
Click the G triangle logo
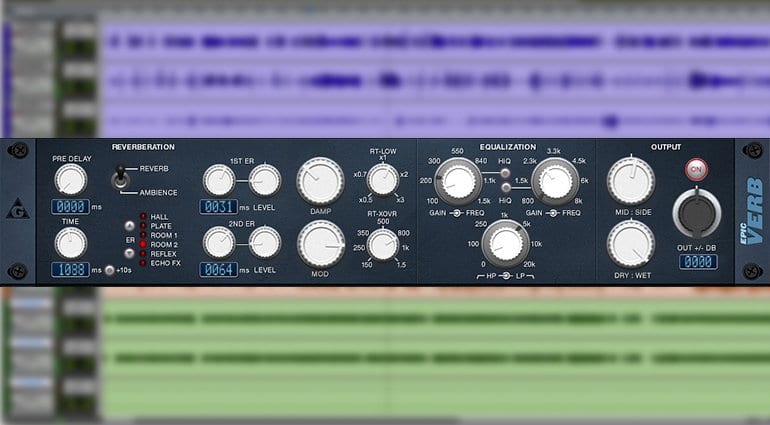click(x=18, y=209)
